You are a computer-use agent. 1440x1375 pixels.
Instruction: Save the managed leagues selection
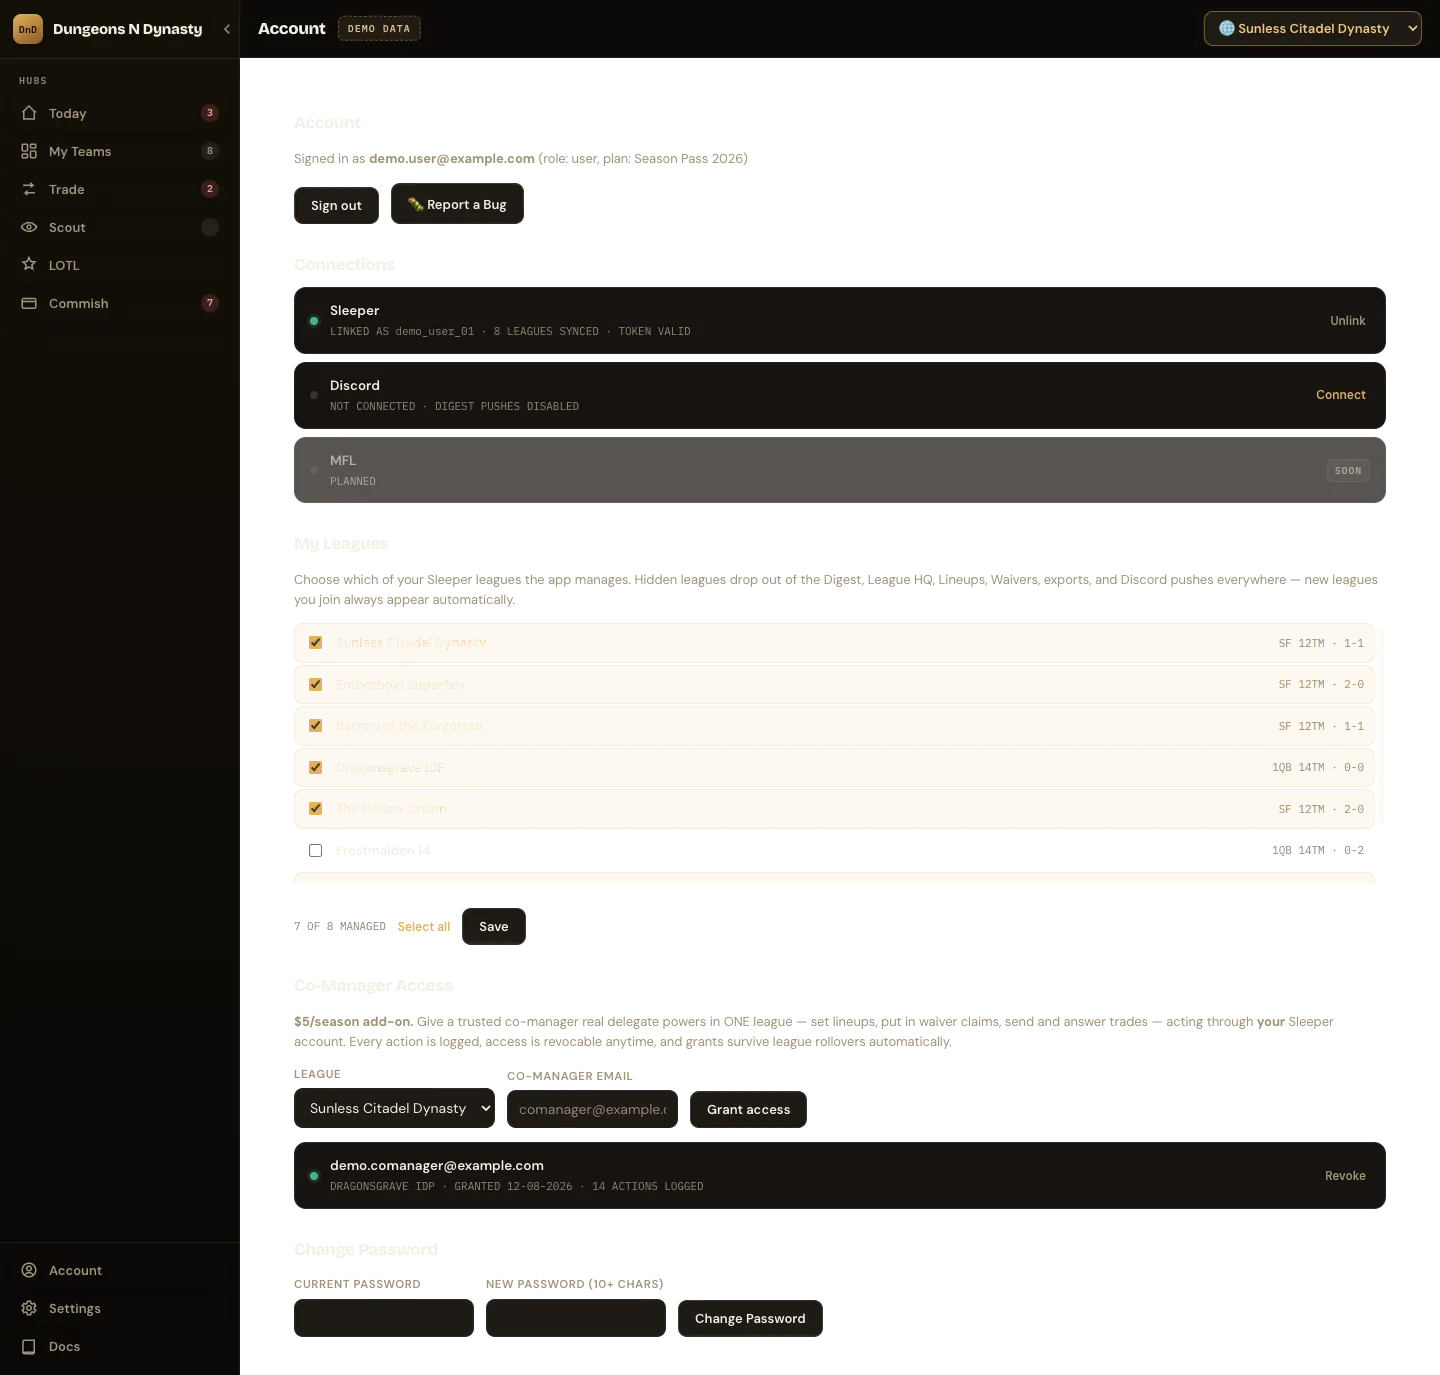click(494, 926)
